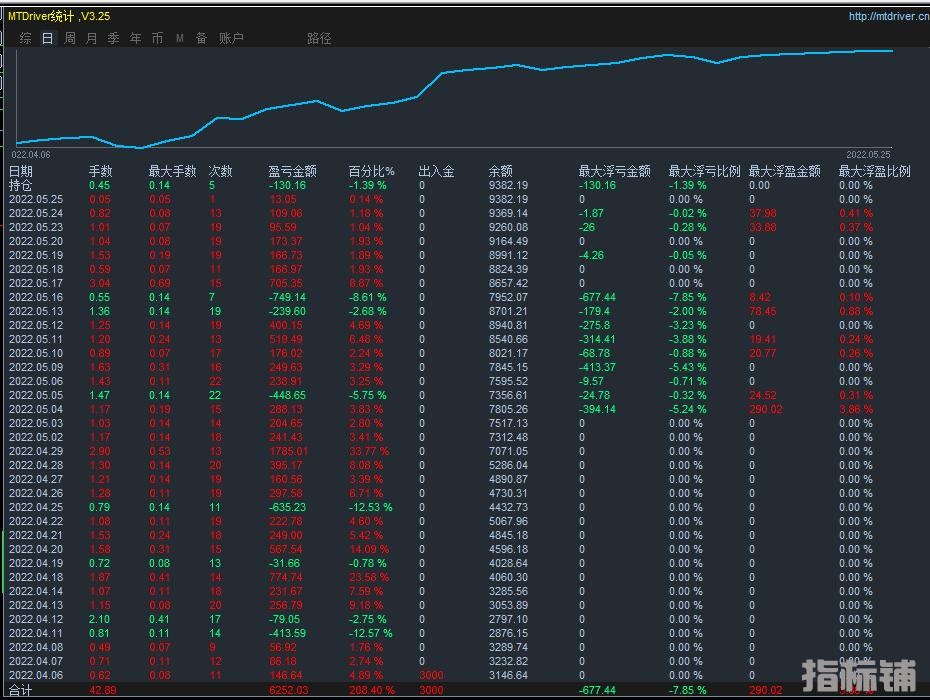
Task: Click the 最大手数 column header
Action: [173, 171]
